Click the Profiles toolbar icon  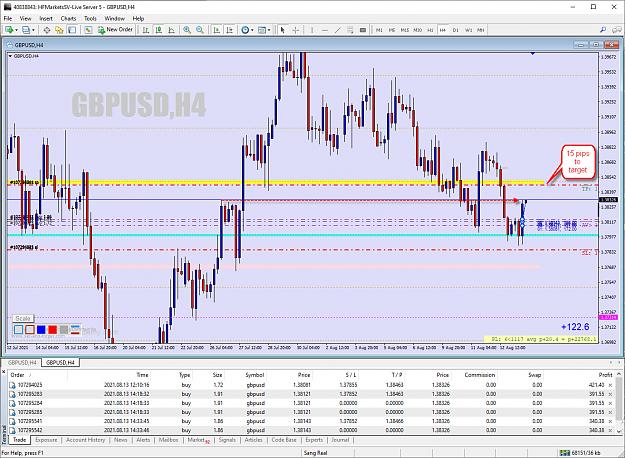[x=26, y=30]
